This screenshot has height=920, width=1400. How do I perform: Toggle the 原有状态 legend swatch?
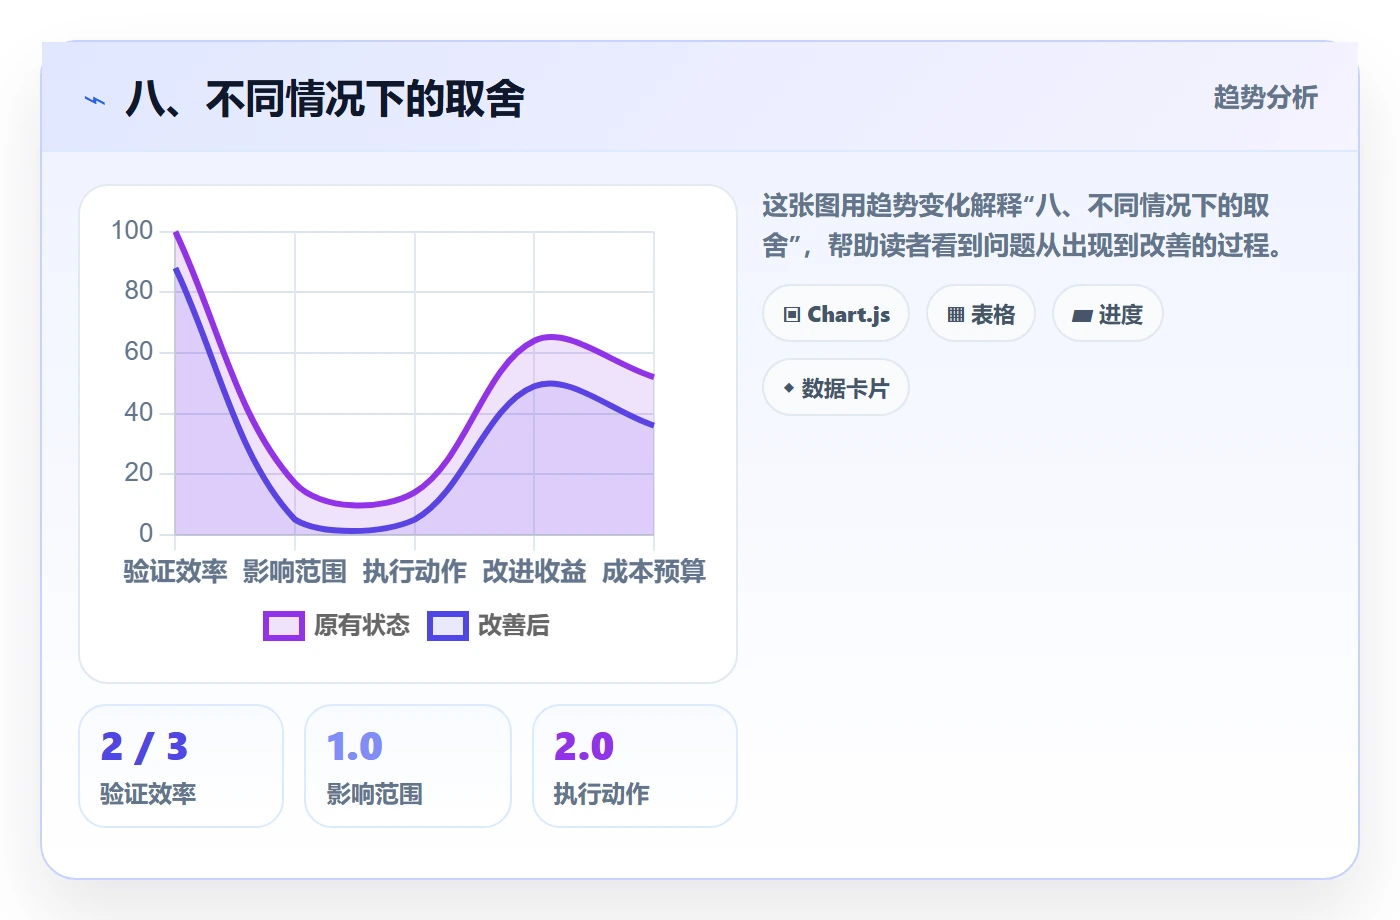284,626
